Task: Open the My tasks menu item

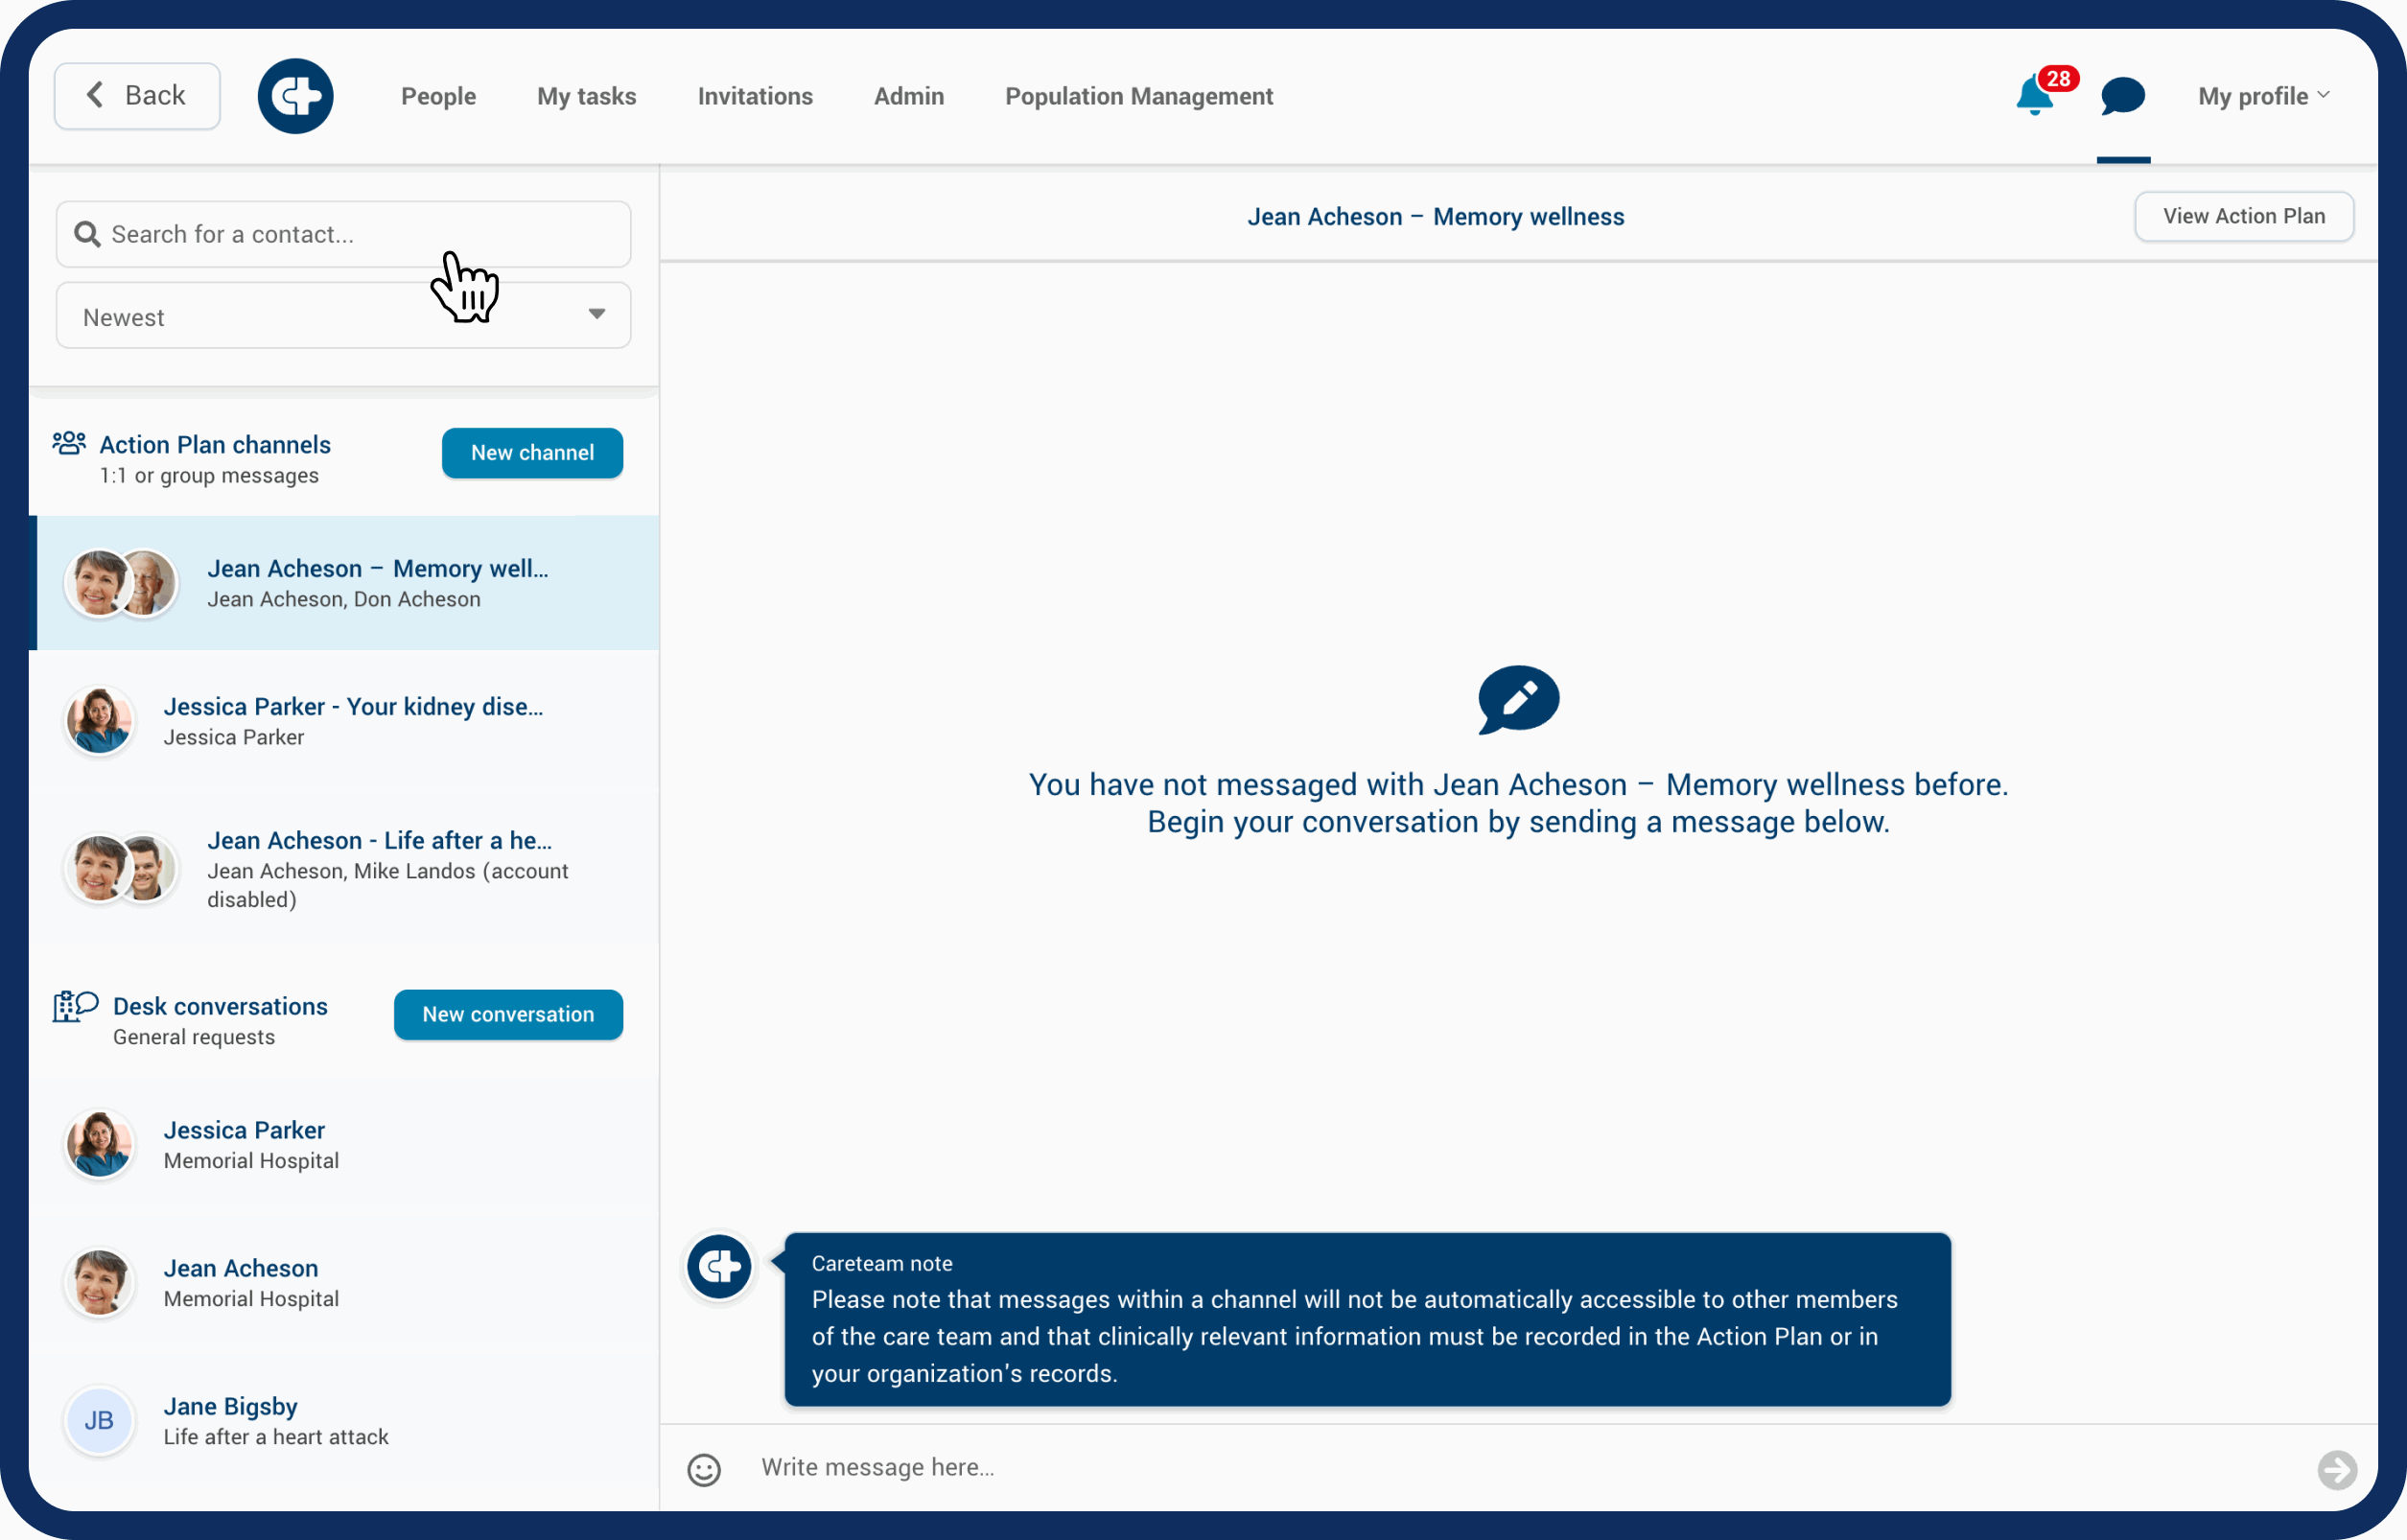Action: 586,96
